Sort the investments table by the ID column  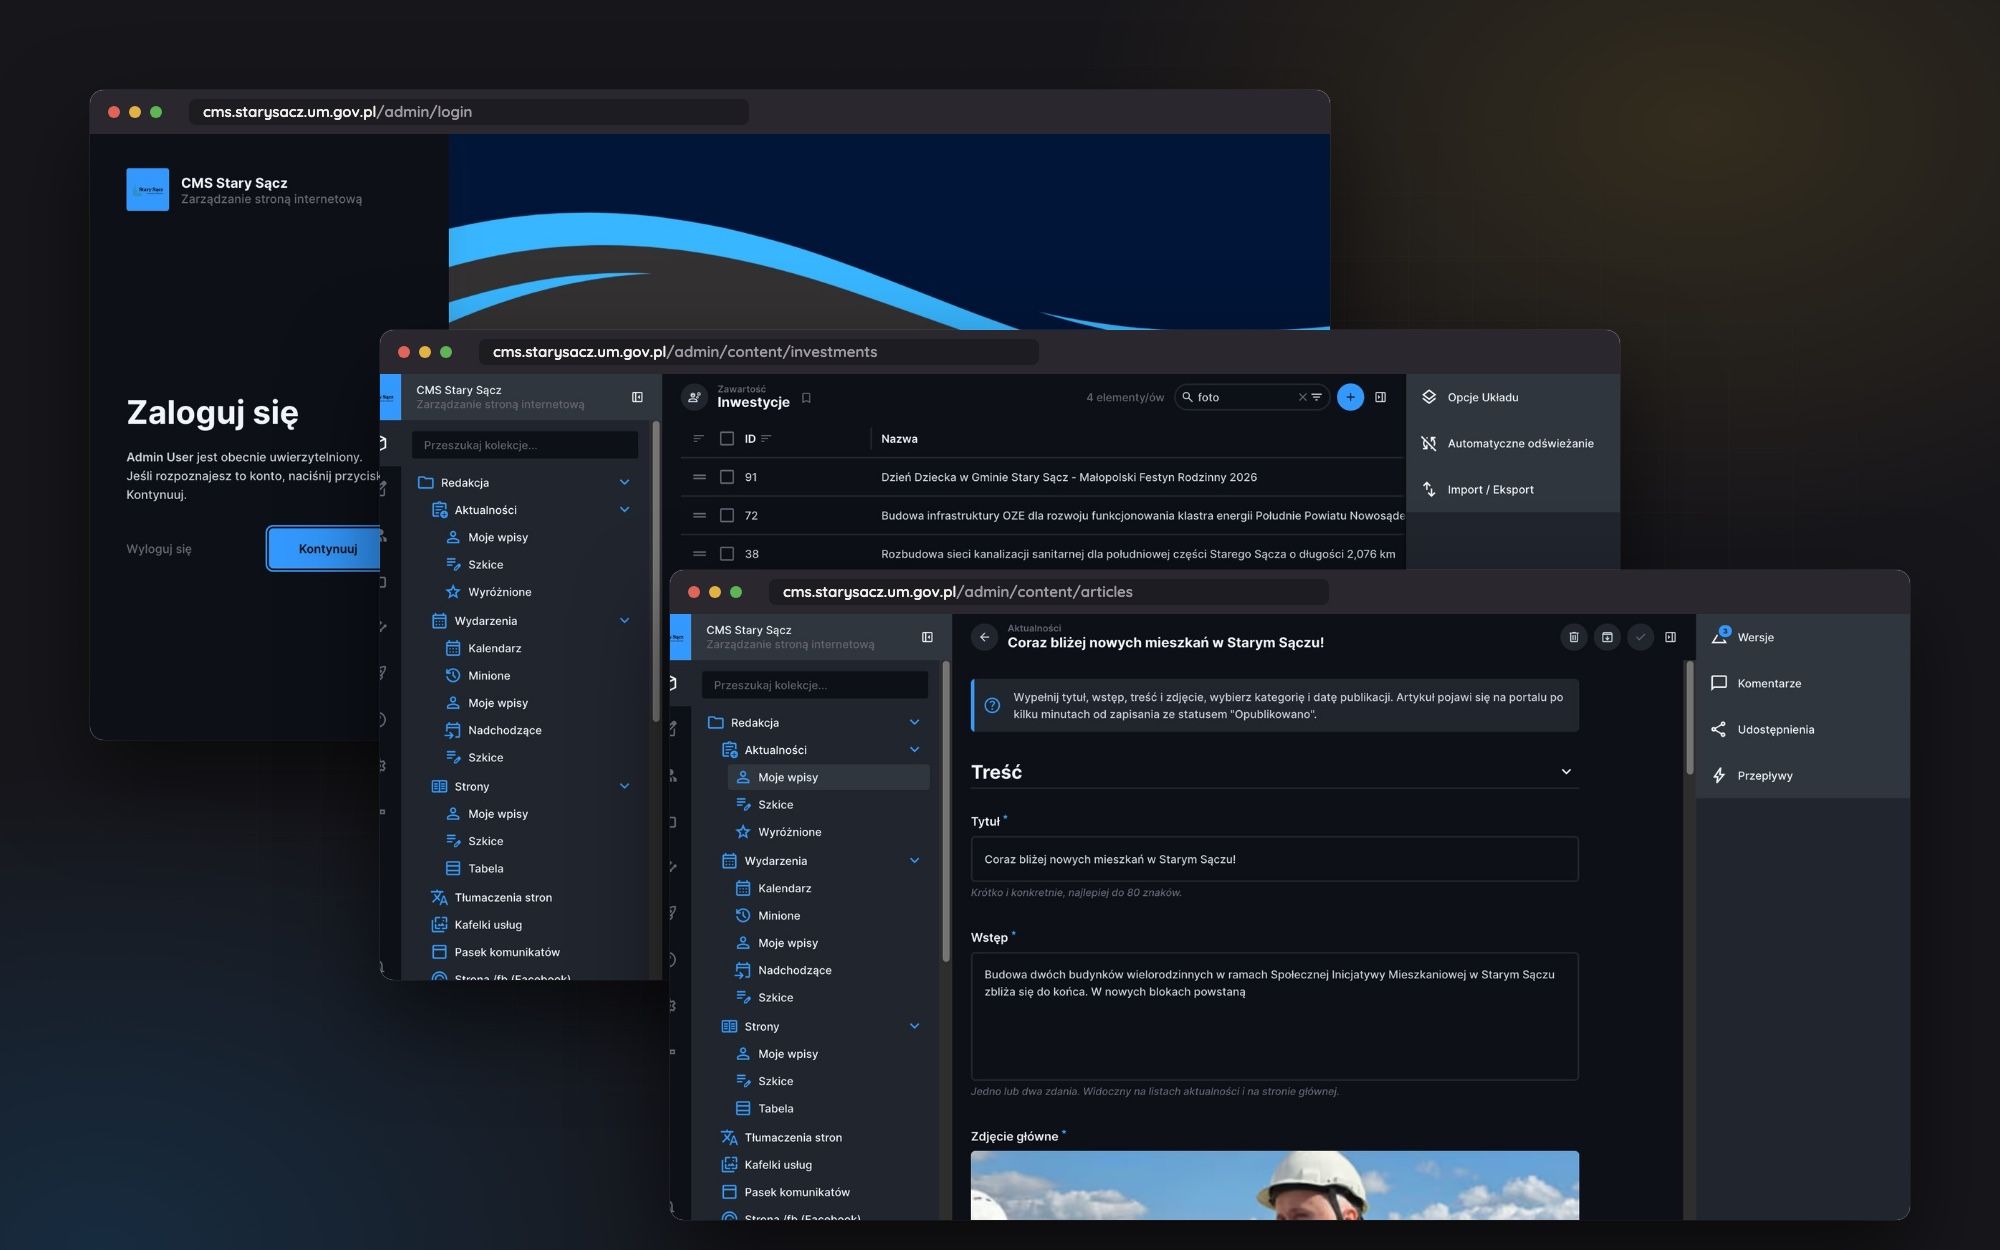click(x=757, y=439)
